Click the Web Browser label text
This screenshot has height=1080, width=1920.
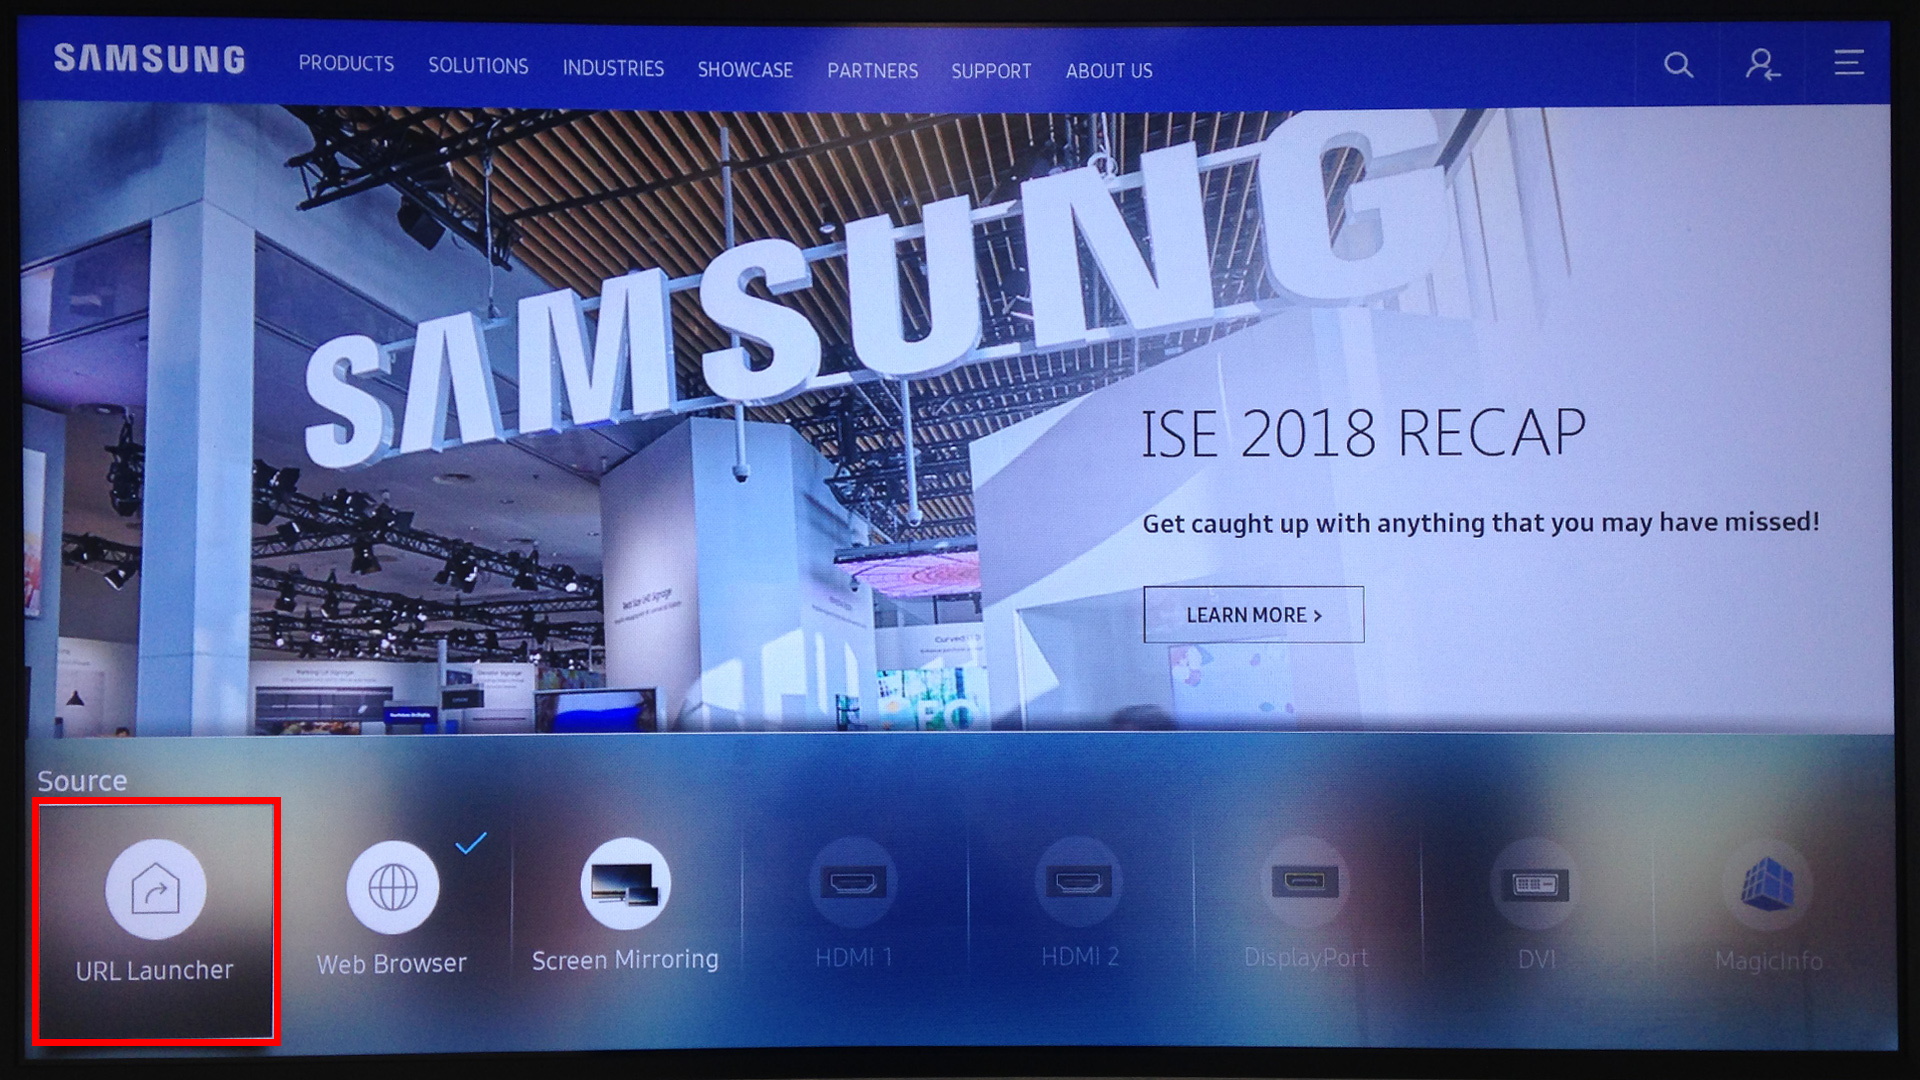pos(392,964)
